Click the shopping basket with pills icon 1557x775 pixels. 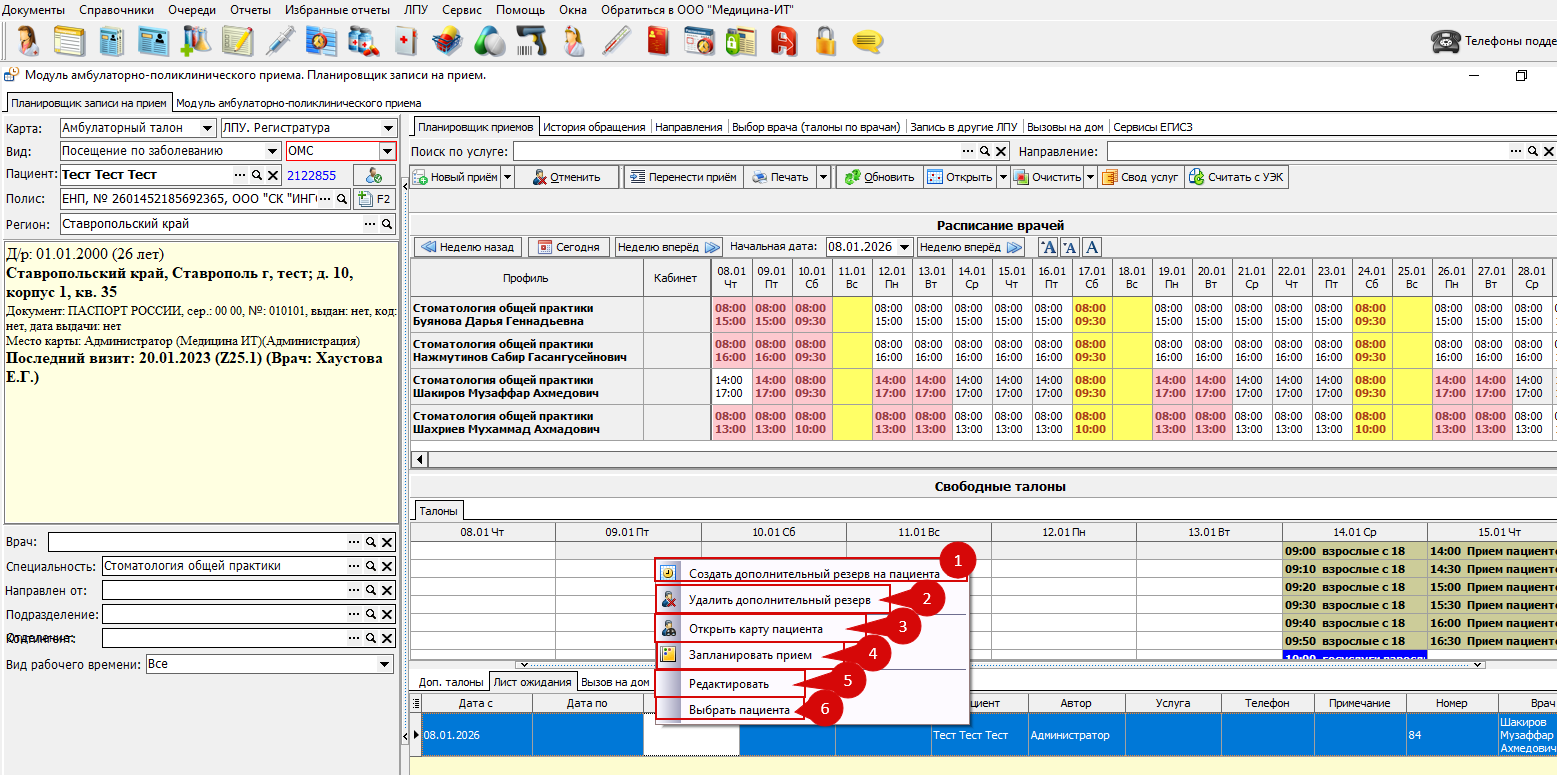click(447, 41)
